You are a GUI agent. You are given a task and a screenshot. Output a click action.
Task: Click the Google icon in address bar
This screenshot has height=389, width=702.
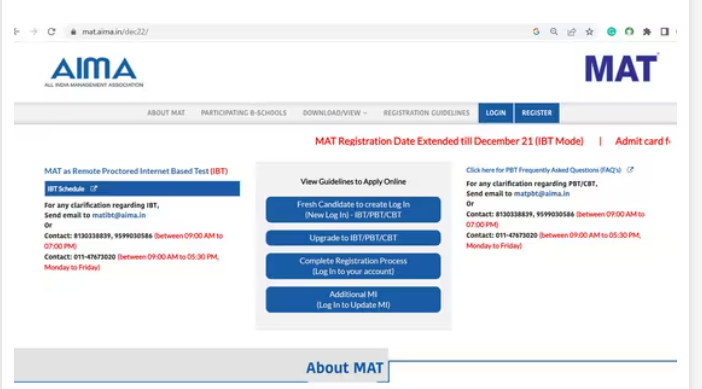coord(536,32)
